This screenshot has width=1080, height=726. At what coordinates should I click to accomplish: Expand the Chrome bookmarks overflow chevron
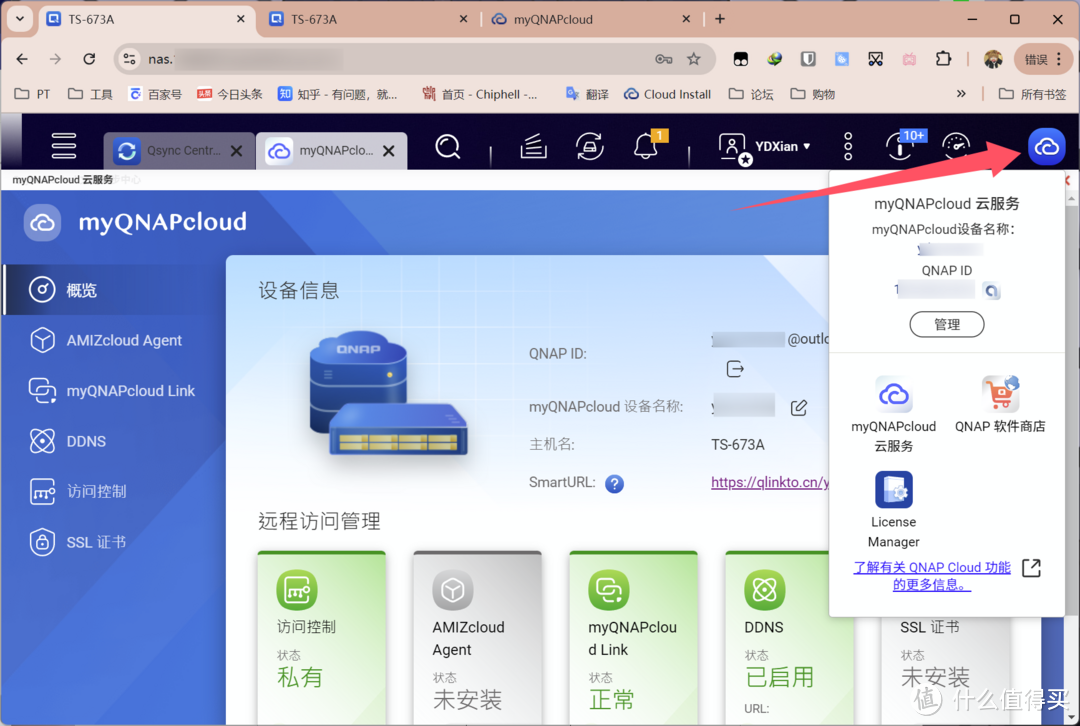[x=961, y=94]
